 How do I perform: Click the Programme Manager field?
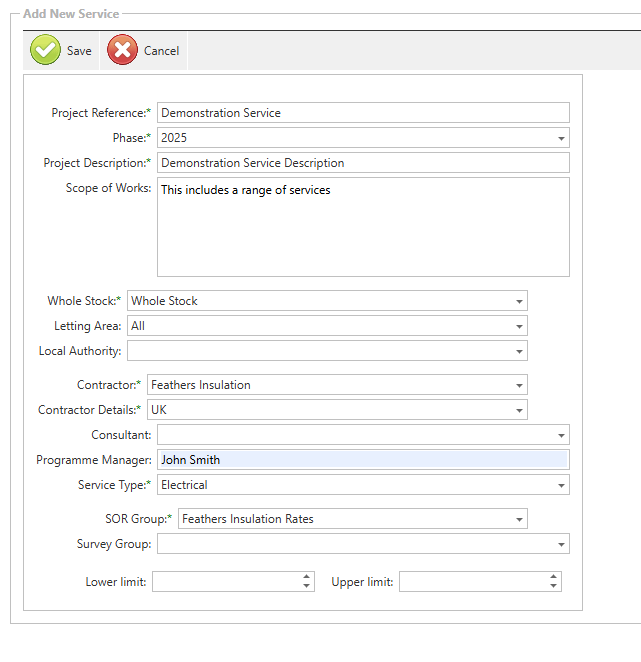click(363, 460)
